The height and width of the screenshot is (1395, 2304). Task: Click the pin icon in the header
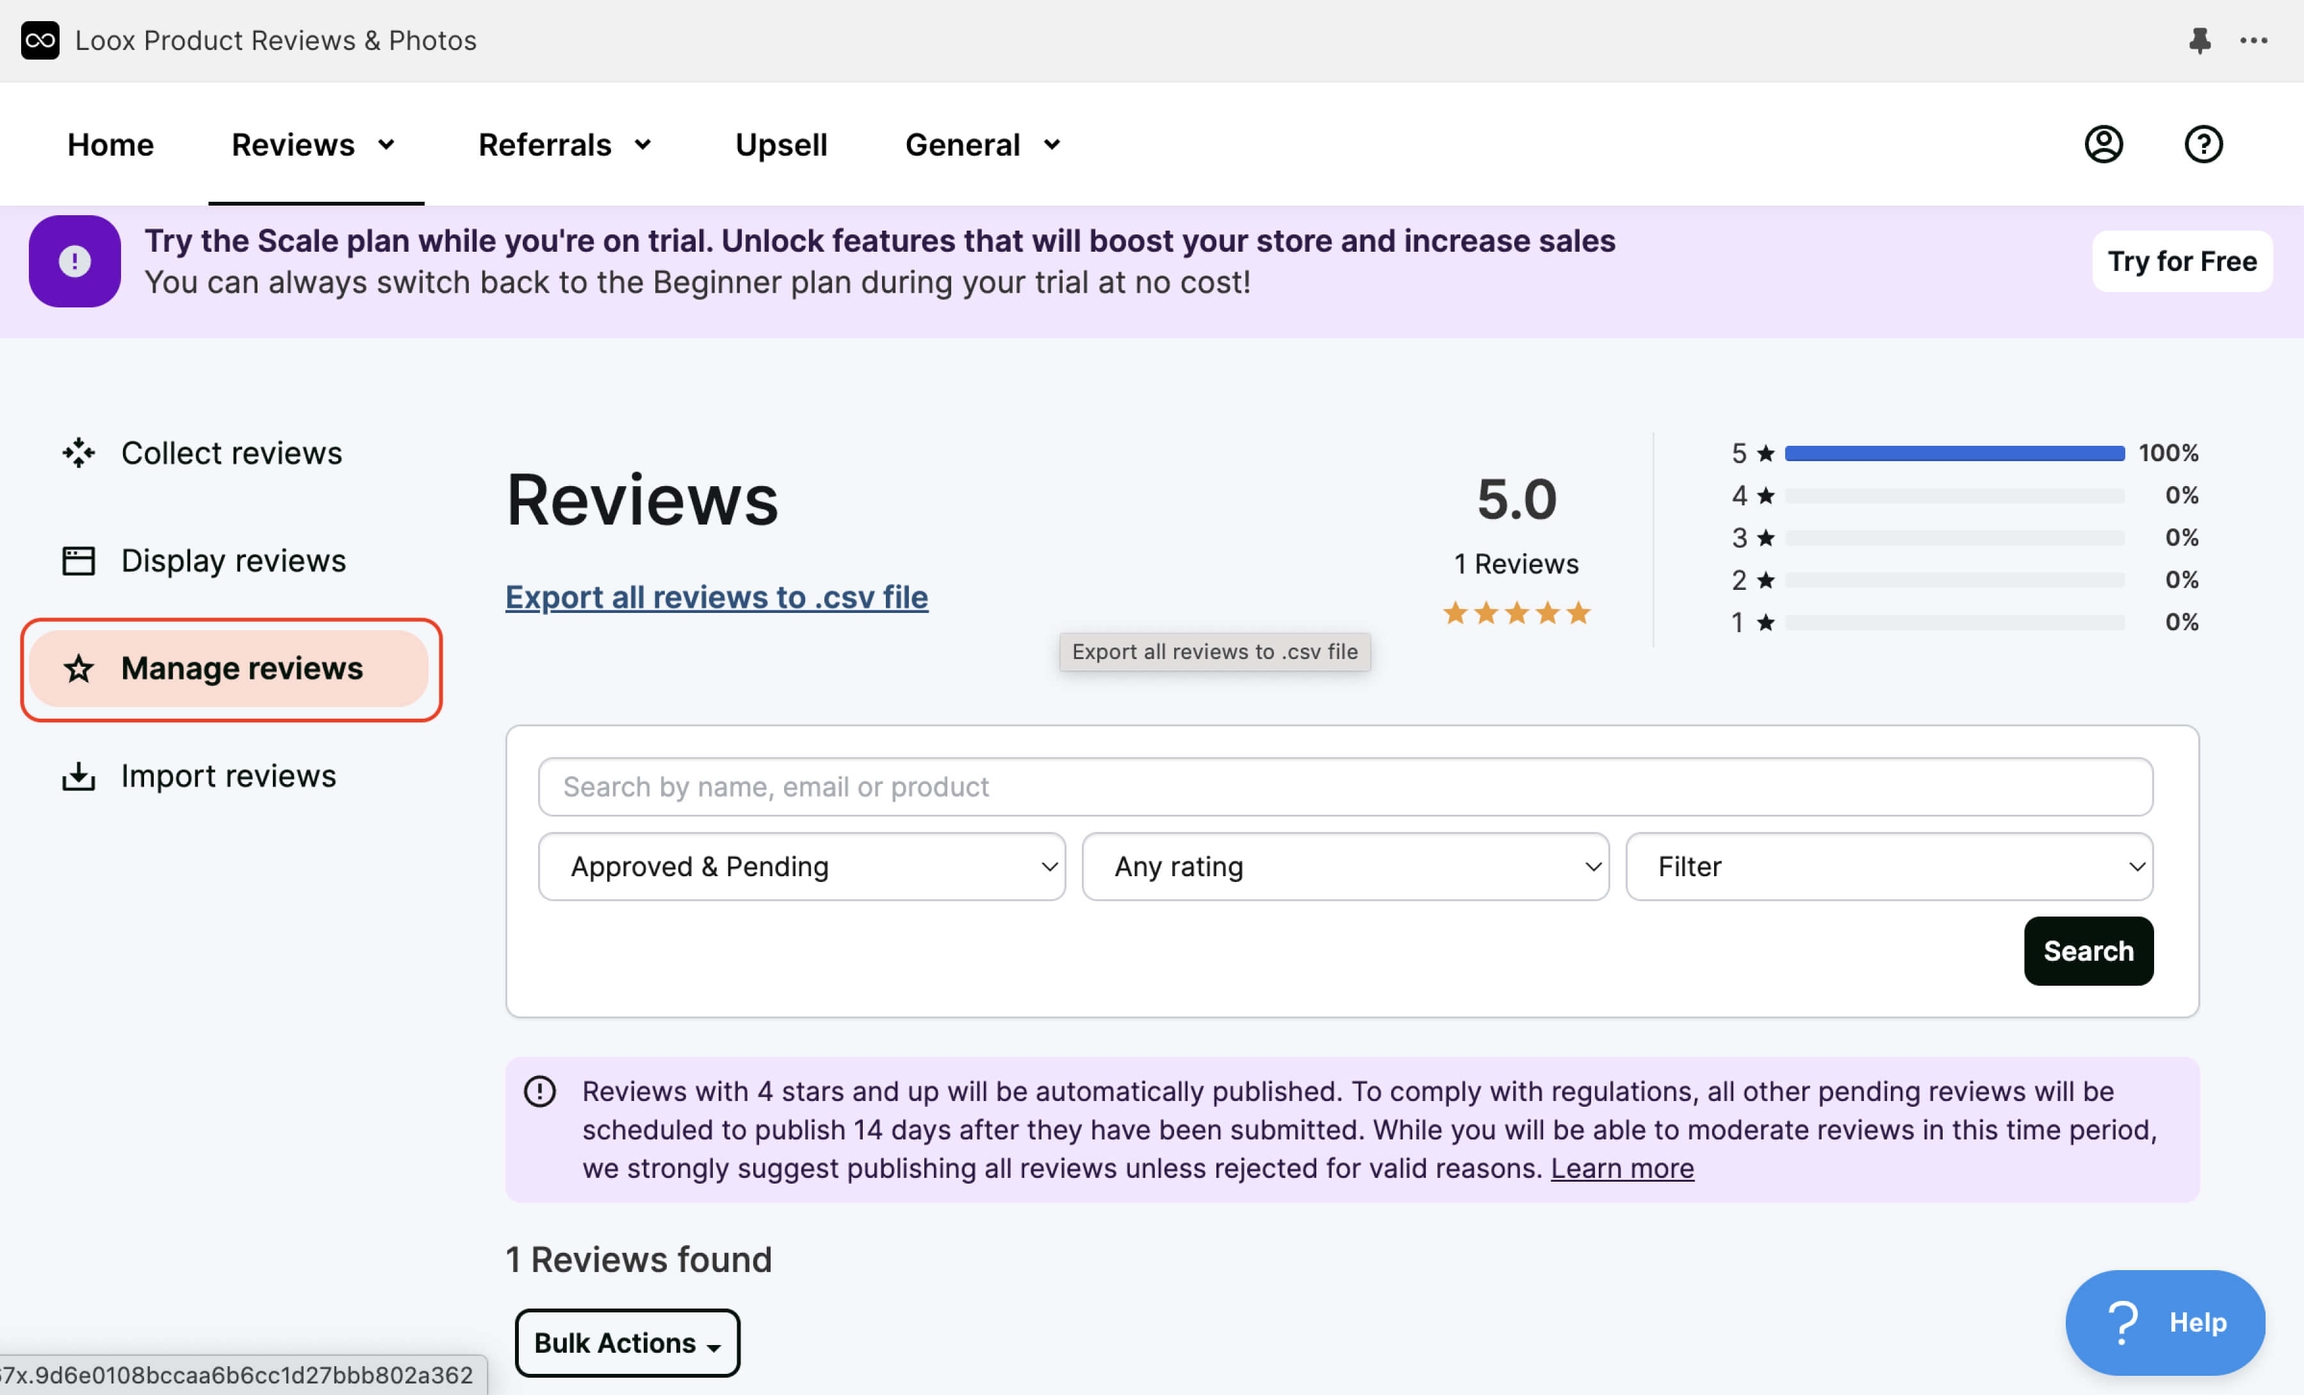(x=2199, y=40)
